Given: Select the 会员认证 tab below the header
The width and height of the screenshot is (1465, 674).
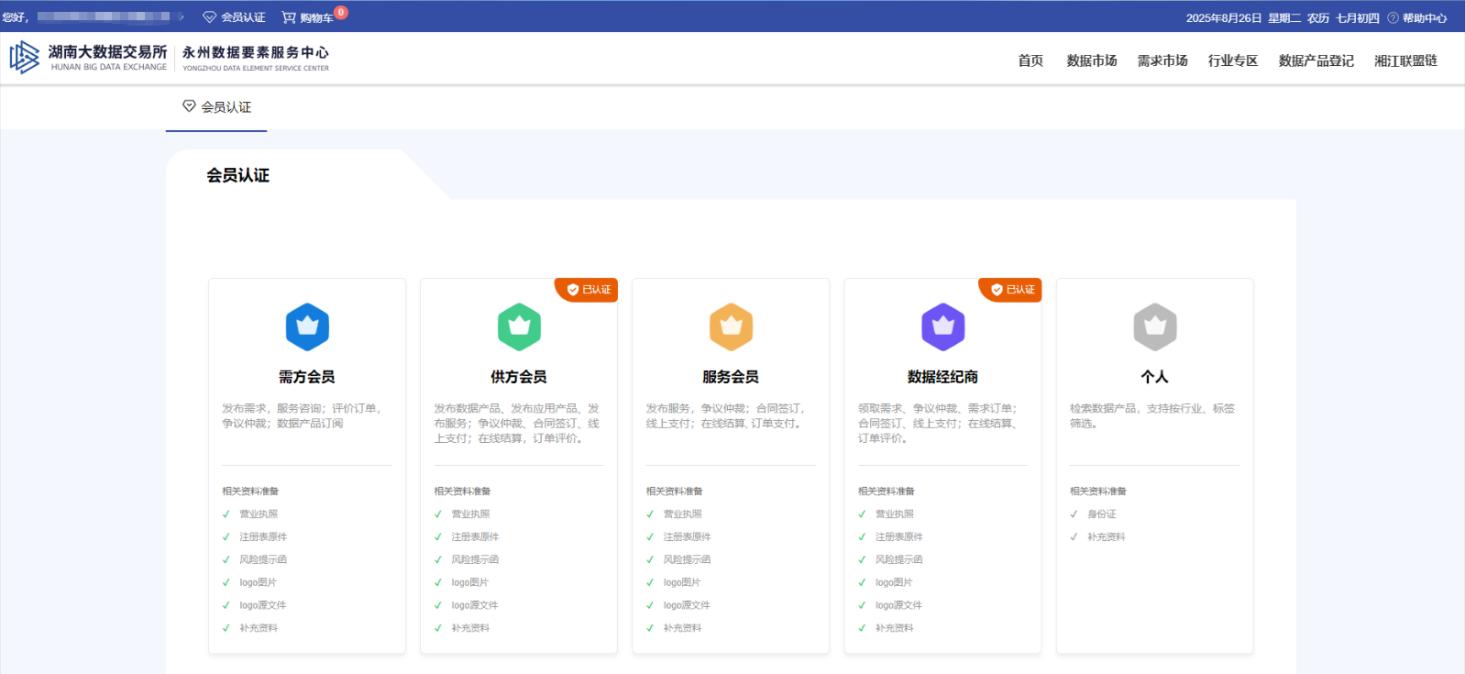Looking at the screenshot, I should (x=216, y=107).
